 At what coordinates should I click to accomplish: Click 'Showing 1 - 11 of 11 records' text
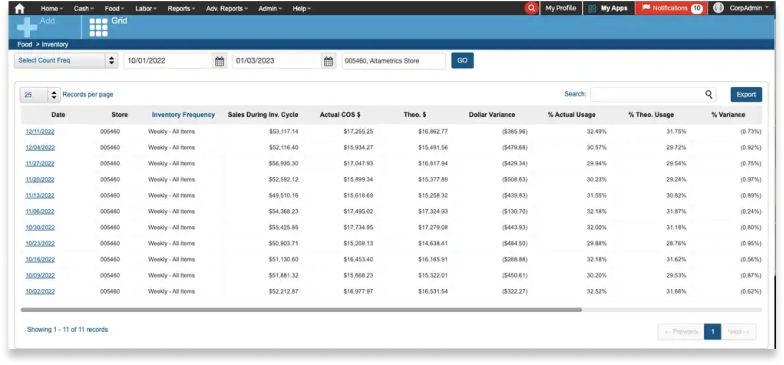[68, 330]
